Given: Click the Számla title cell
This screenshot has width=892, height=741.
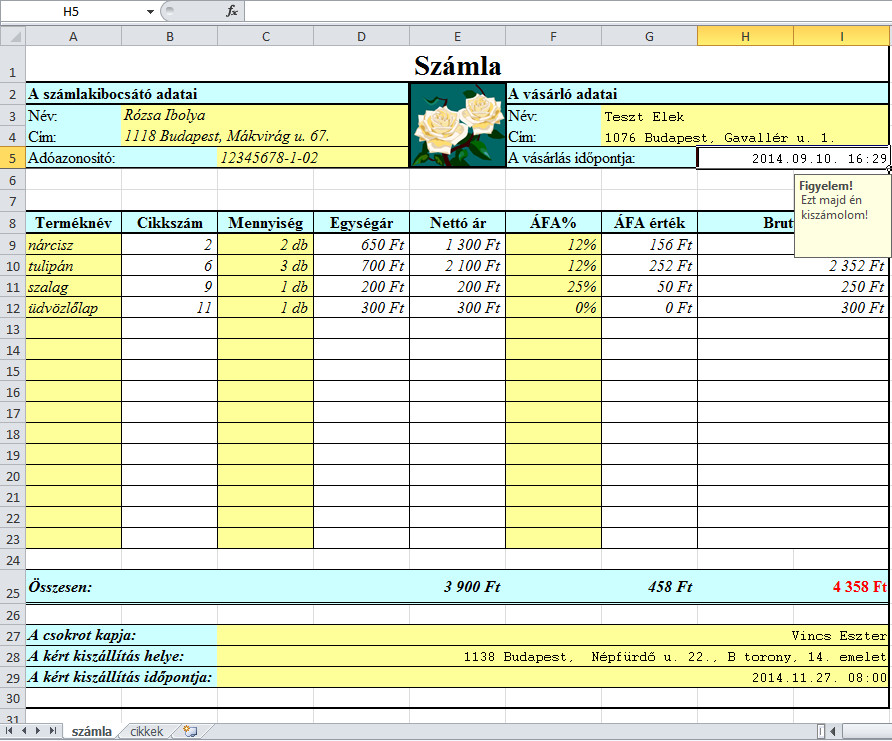Looking at the screenshot, I should pyautogui.click(x=457, y=65).
